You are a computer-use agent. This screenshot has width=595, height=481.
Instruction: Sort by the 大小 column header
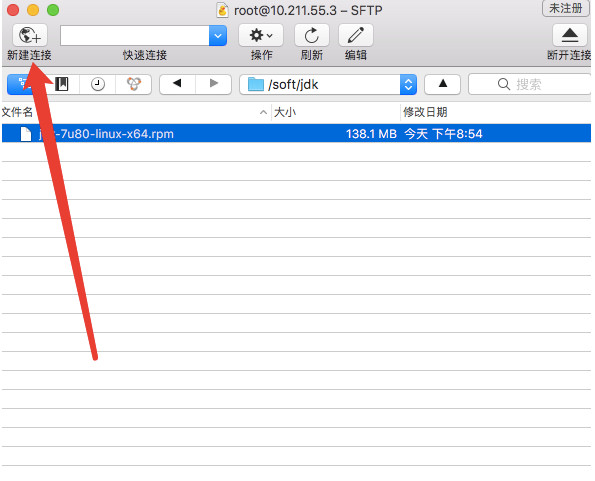285,112
